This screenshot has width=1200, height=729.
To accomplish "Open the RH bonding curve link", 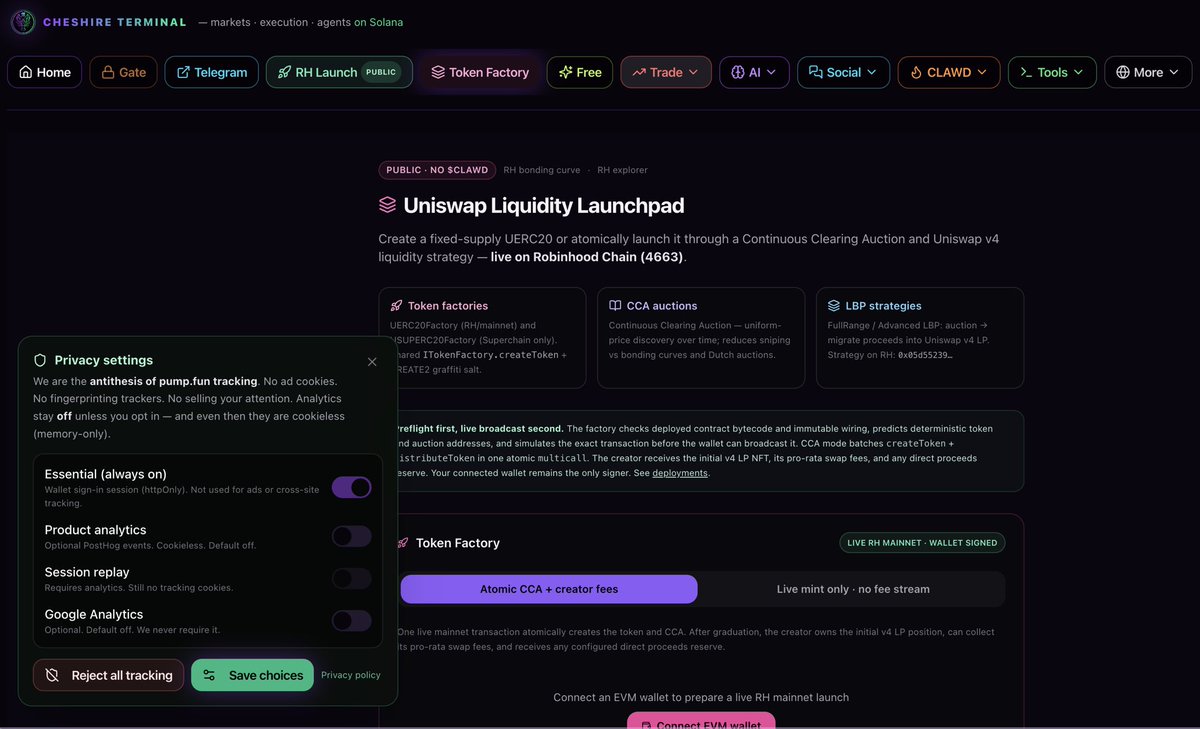I will tap(541, 170).
